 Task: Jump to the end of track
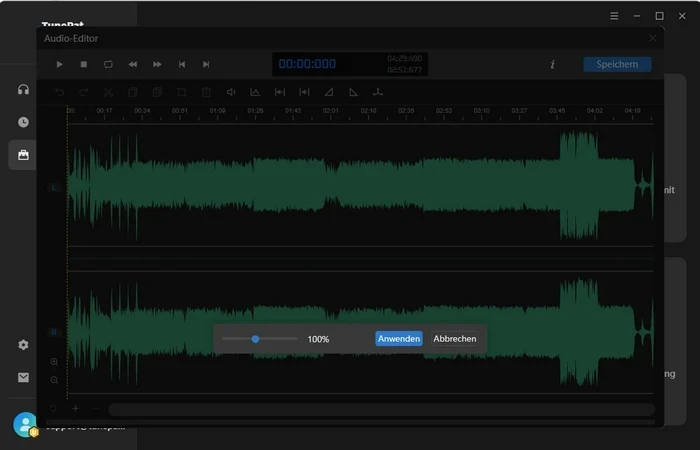pyautogui.click(x=206, y=64)
